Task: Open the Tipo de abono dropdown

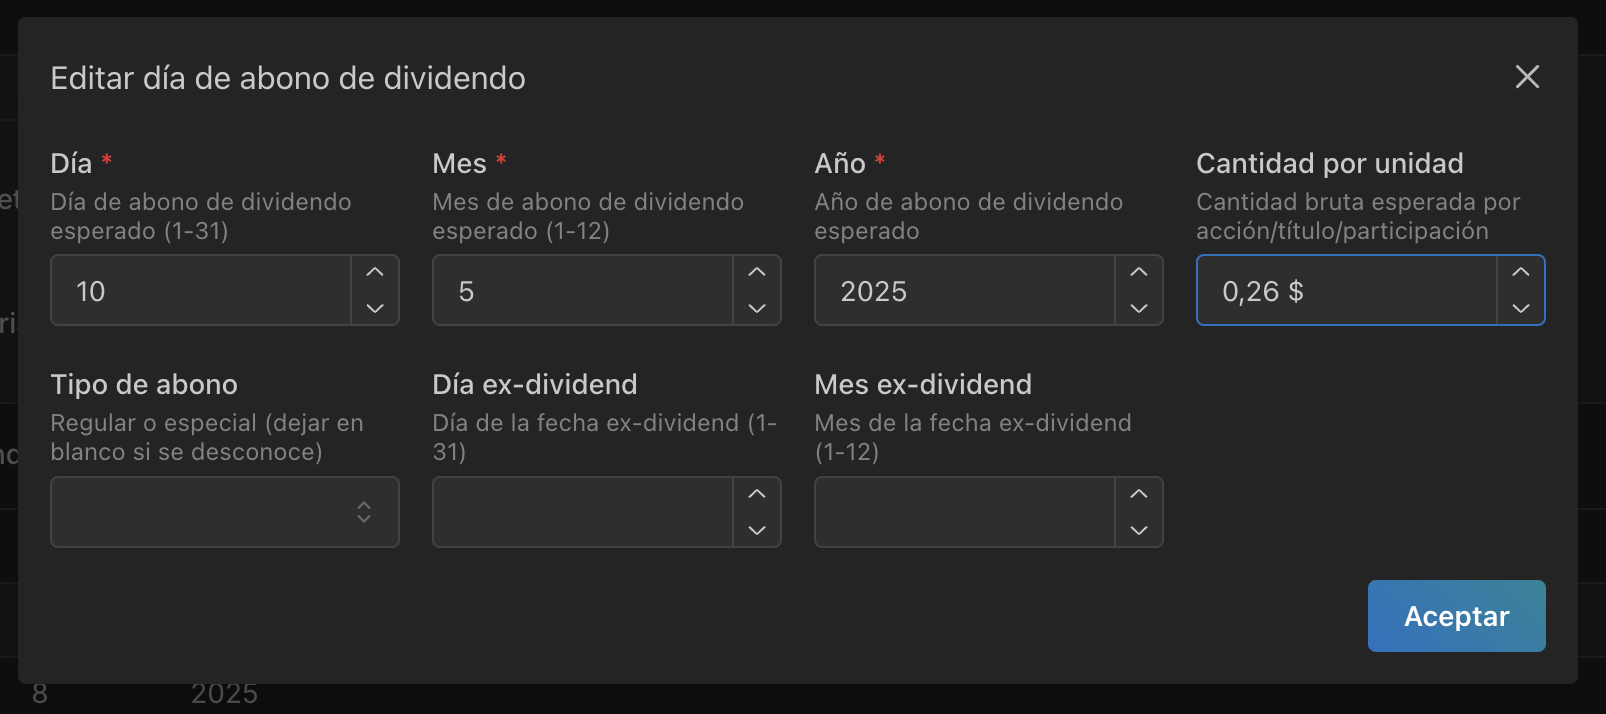Action: point(225,512)
